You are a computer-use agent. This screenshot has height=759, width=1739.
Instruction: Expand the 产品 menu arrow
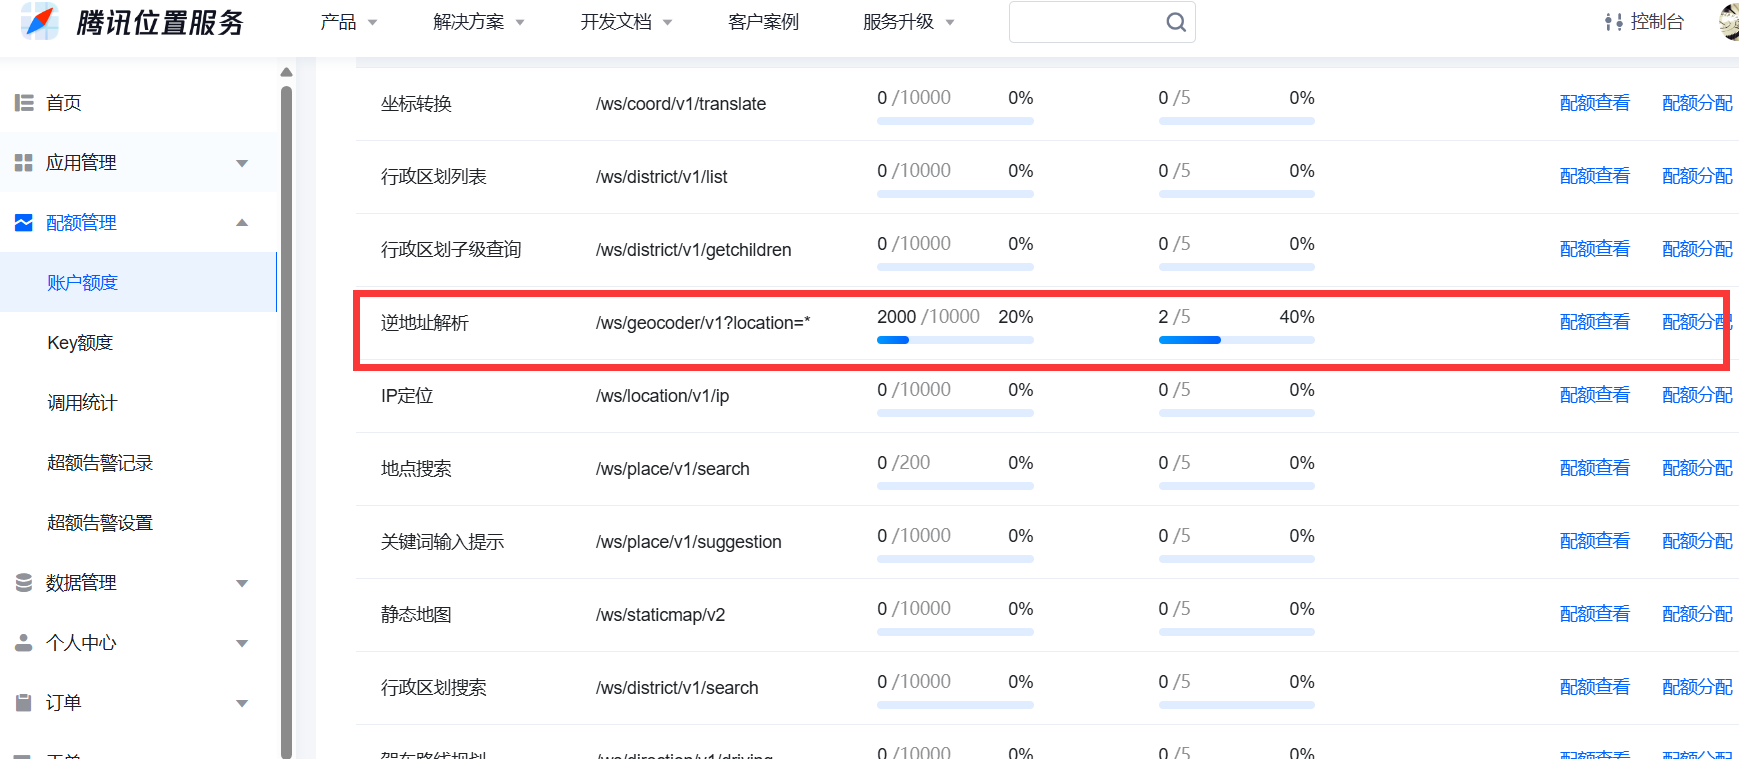[373, 23]
